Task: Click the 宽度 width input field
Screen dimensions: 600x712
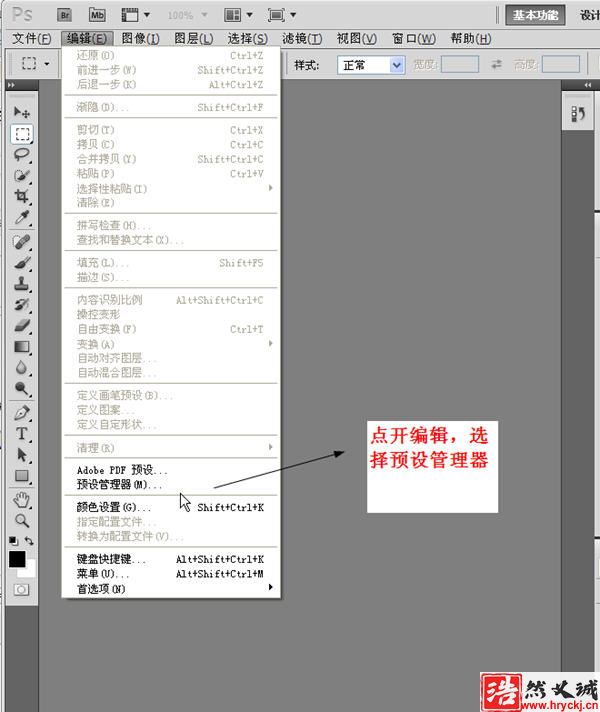Action: (x=460, y=64)
